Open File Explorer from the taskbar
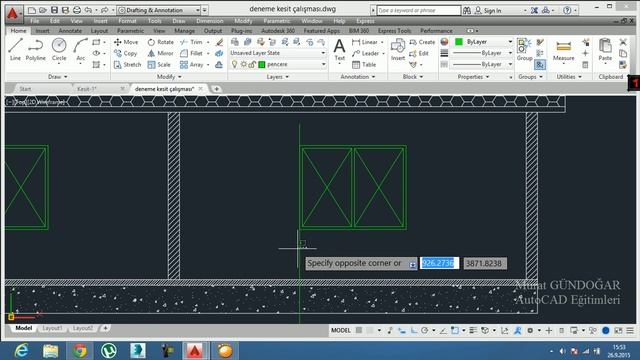The image size is (640, 360). (51, 351)
